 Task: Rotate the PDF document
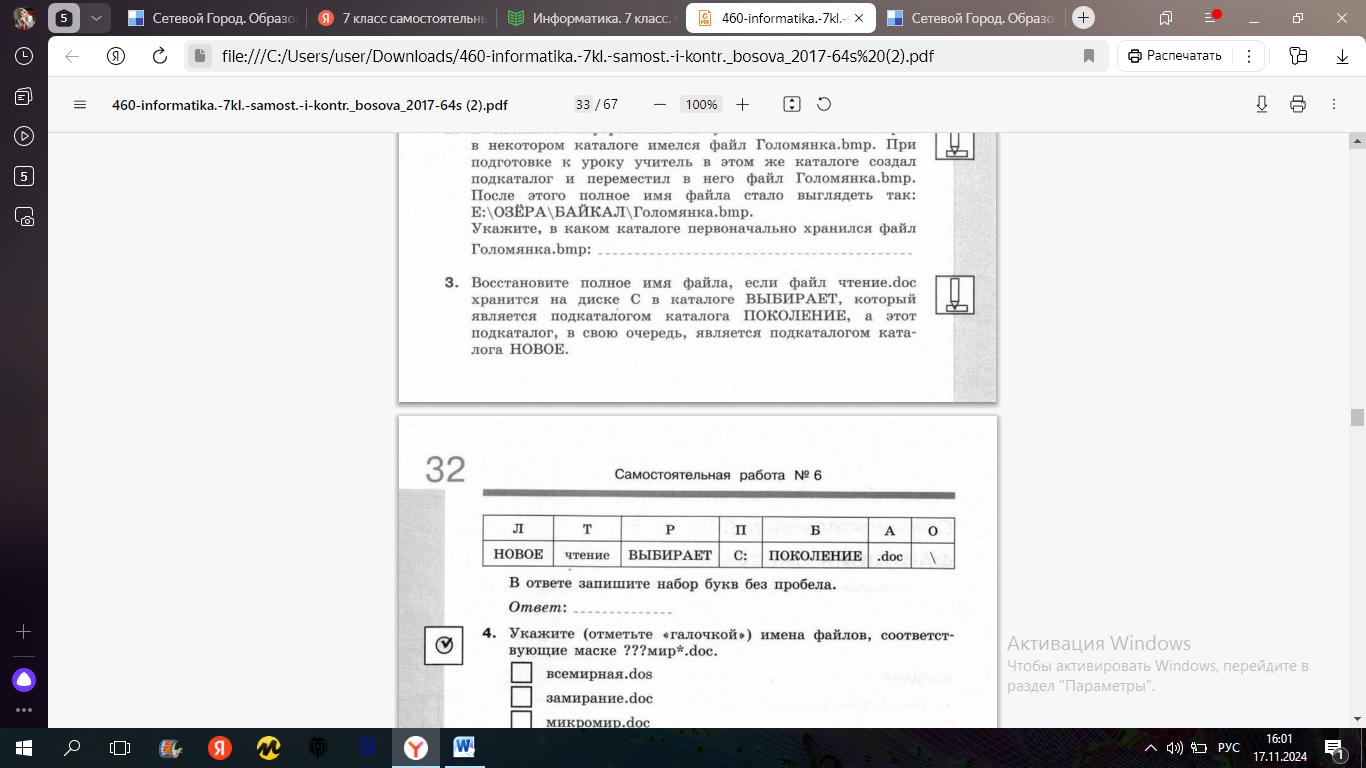[824, 104]
